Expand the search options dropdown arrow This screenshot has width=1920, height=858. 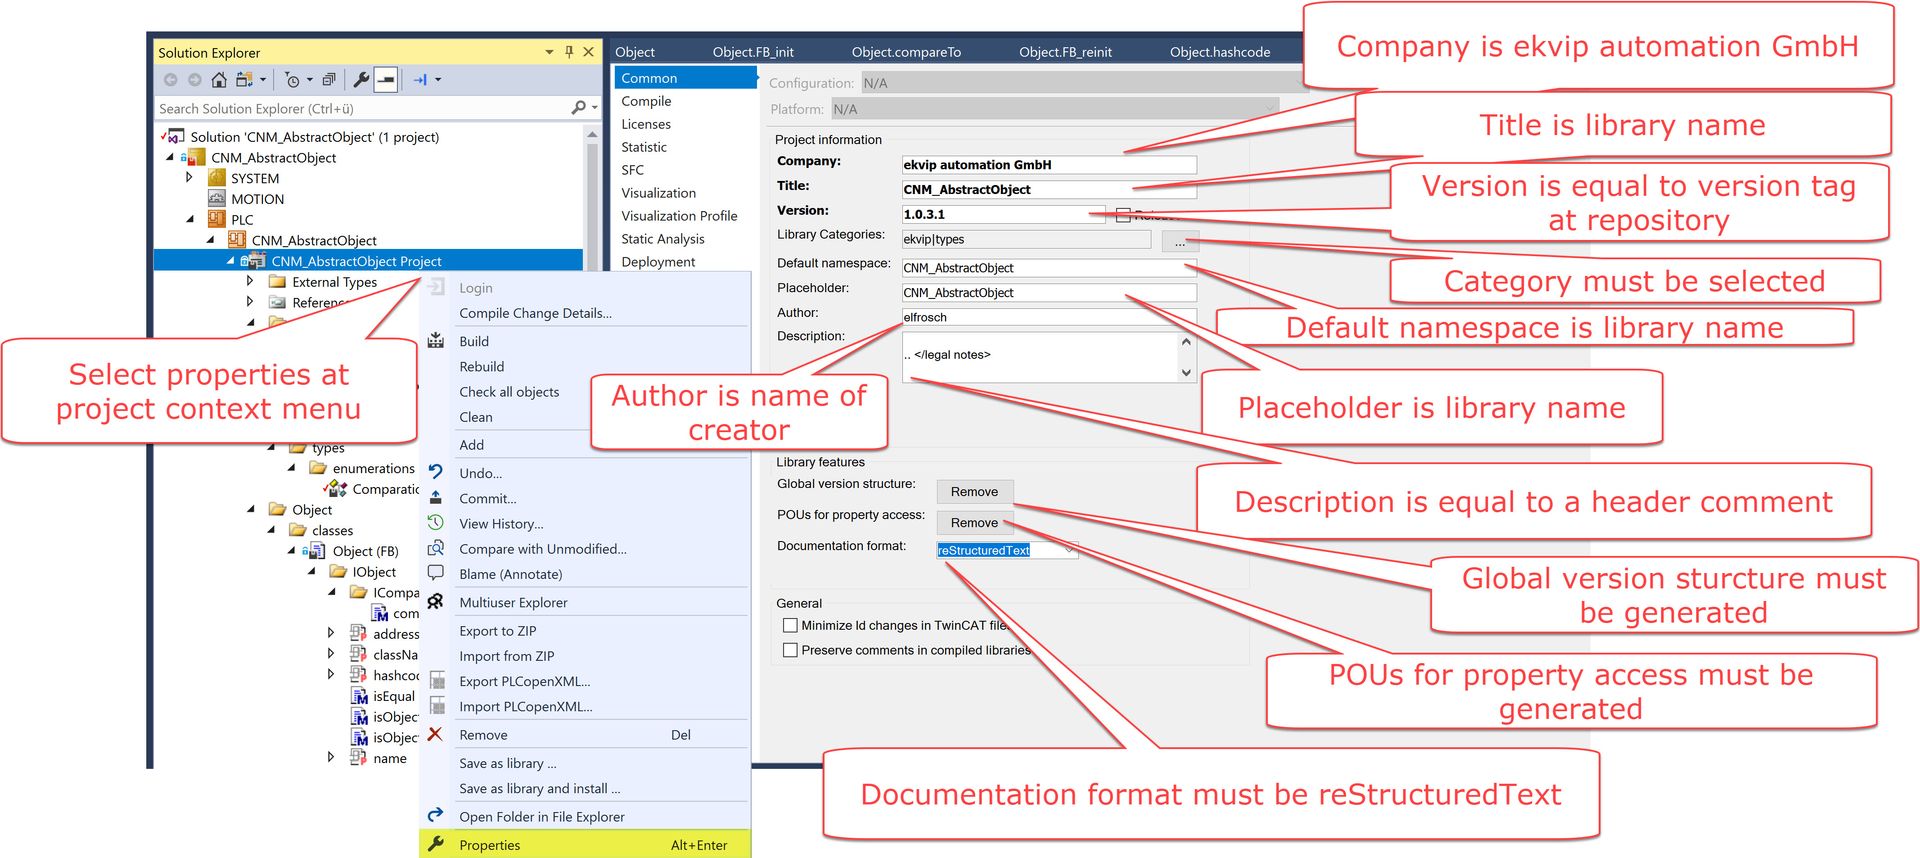point(594,108)
